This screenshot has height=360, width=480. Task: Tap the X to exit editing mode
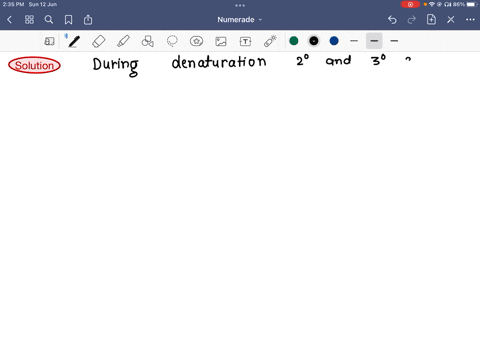click(x=451, y=20)
